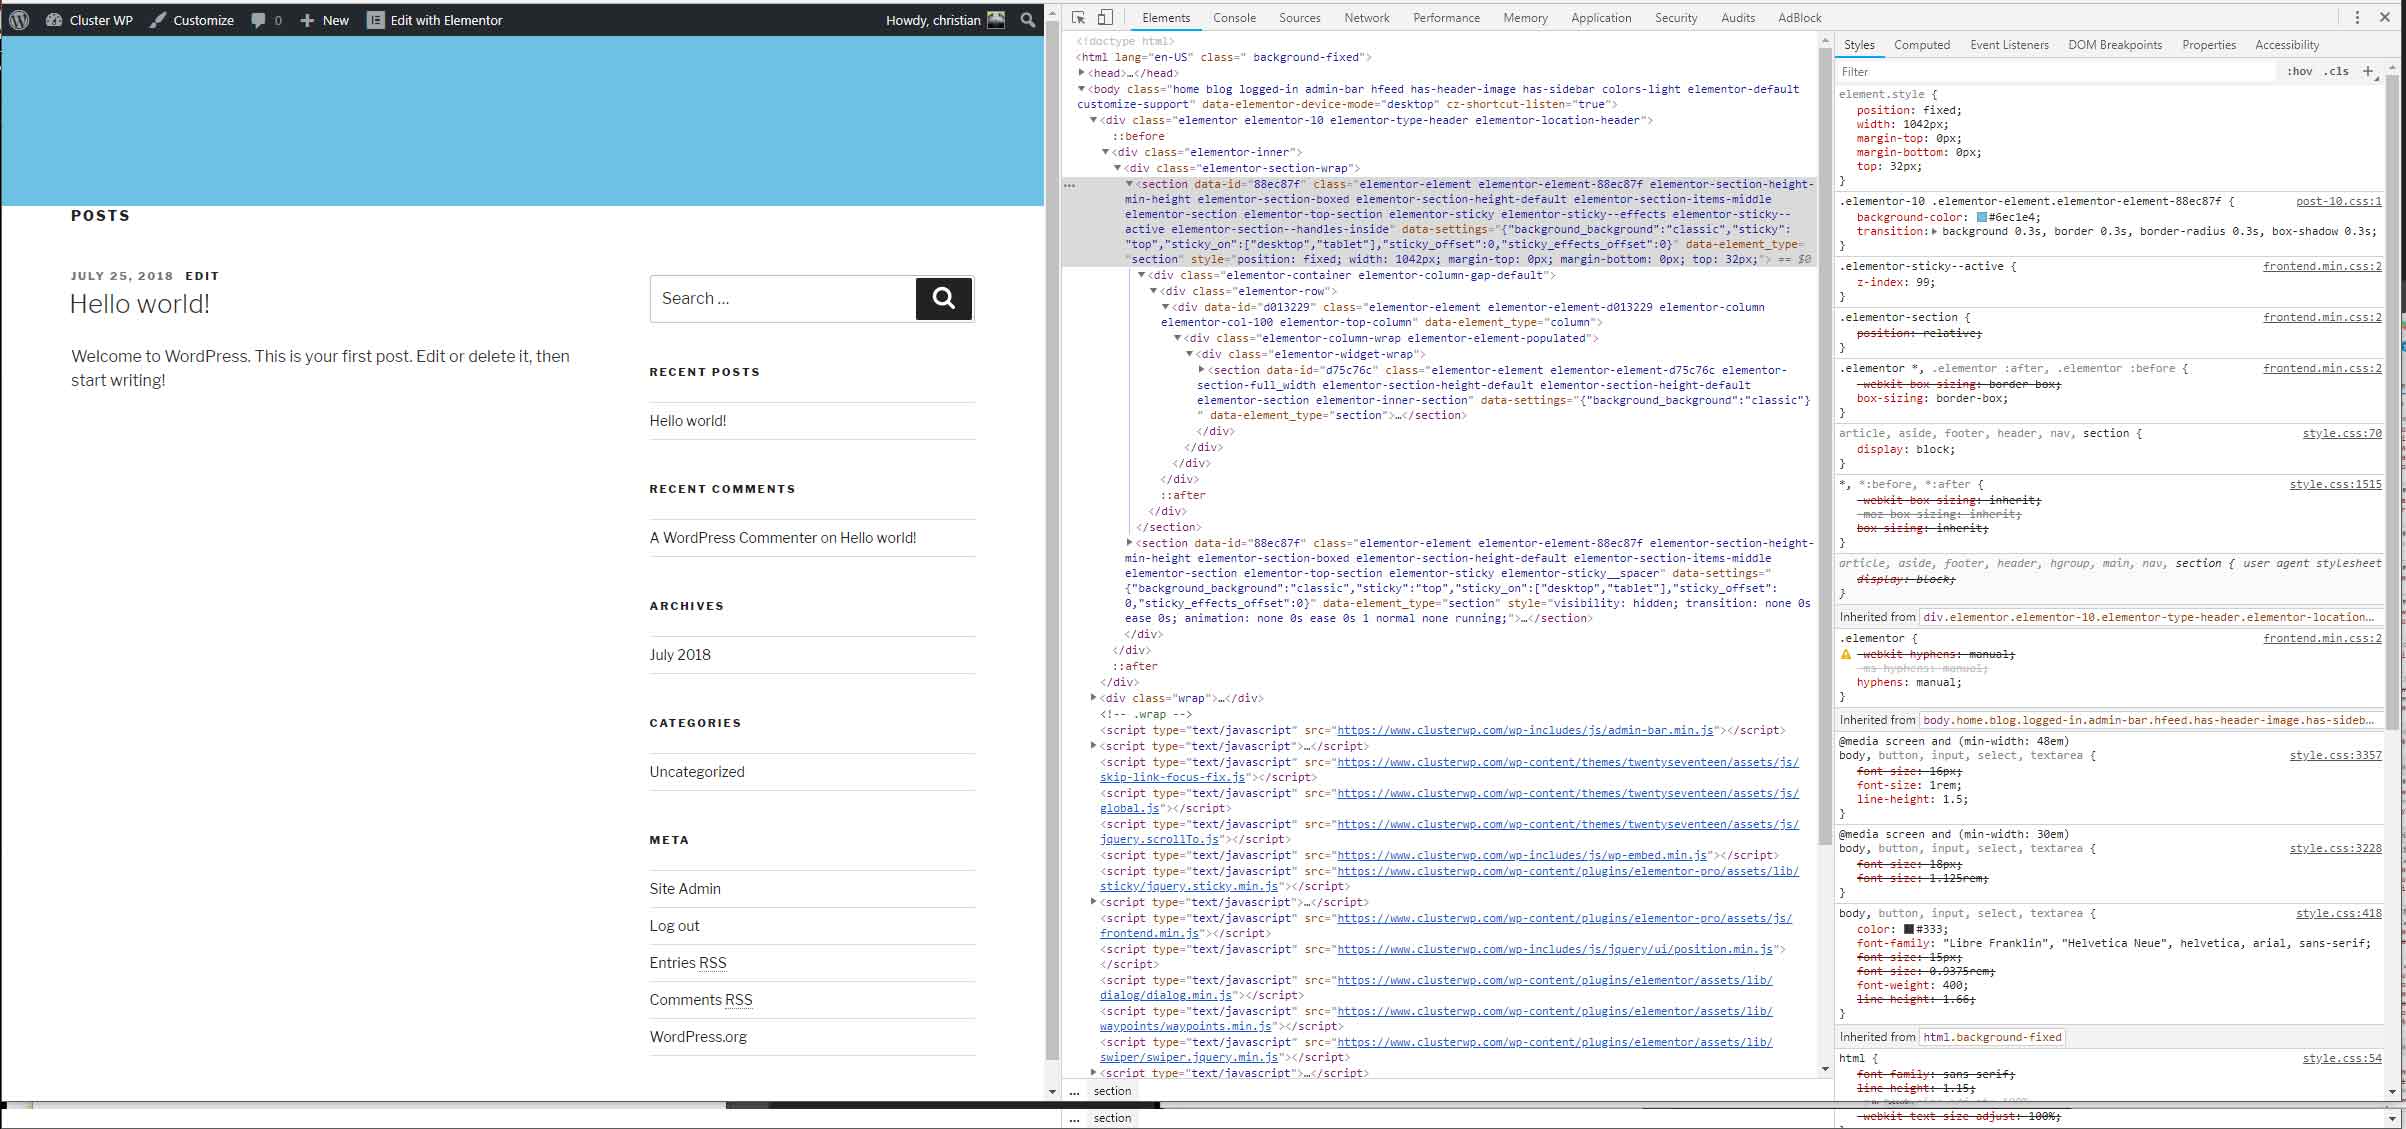Open the Hello world! post title

(140, 304)
